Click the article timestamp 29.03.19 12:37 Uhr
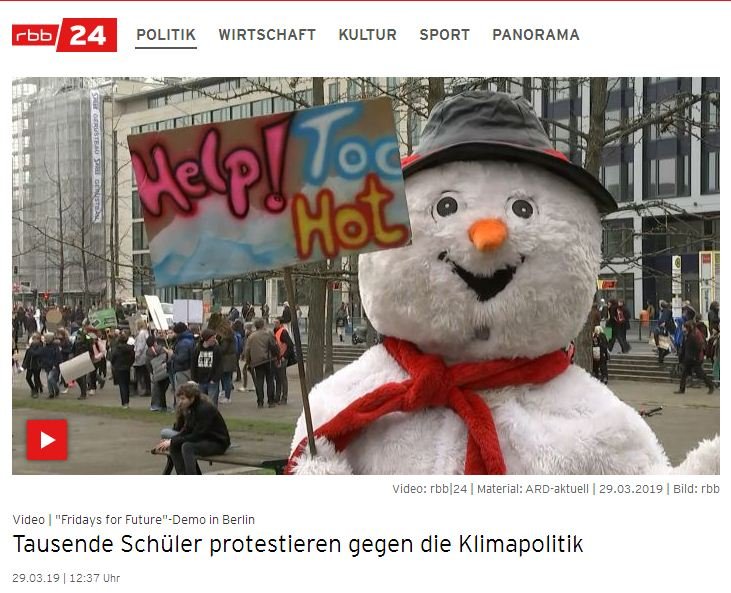This screenshot has width=731, height=593. [x=66, y=578]
